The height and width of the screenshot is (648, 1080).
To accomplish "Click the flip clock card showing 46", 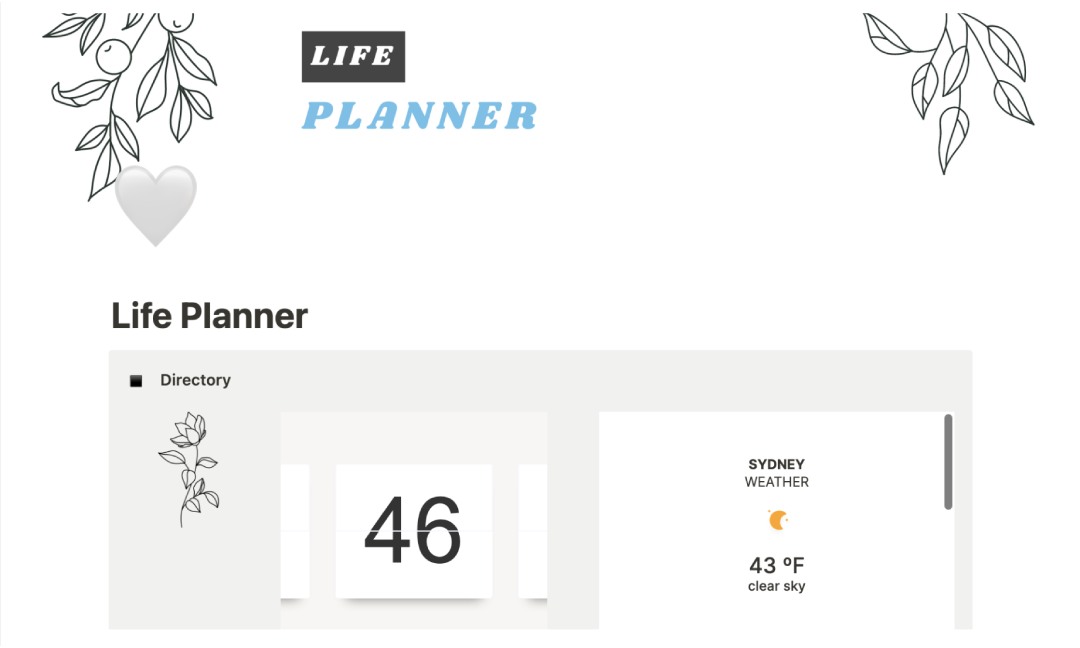I will pos(413,530).
